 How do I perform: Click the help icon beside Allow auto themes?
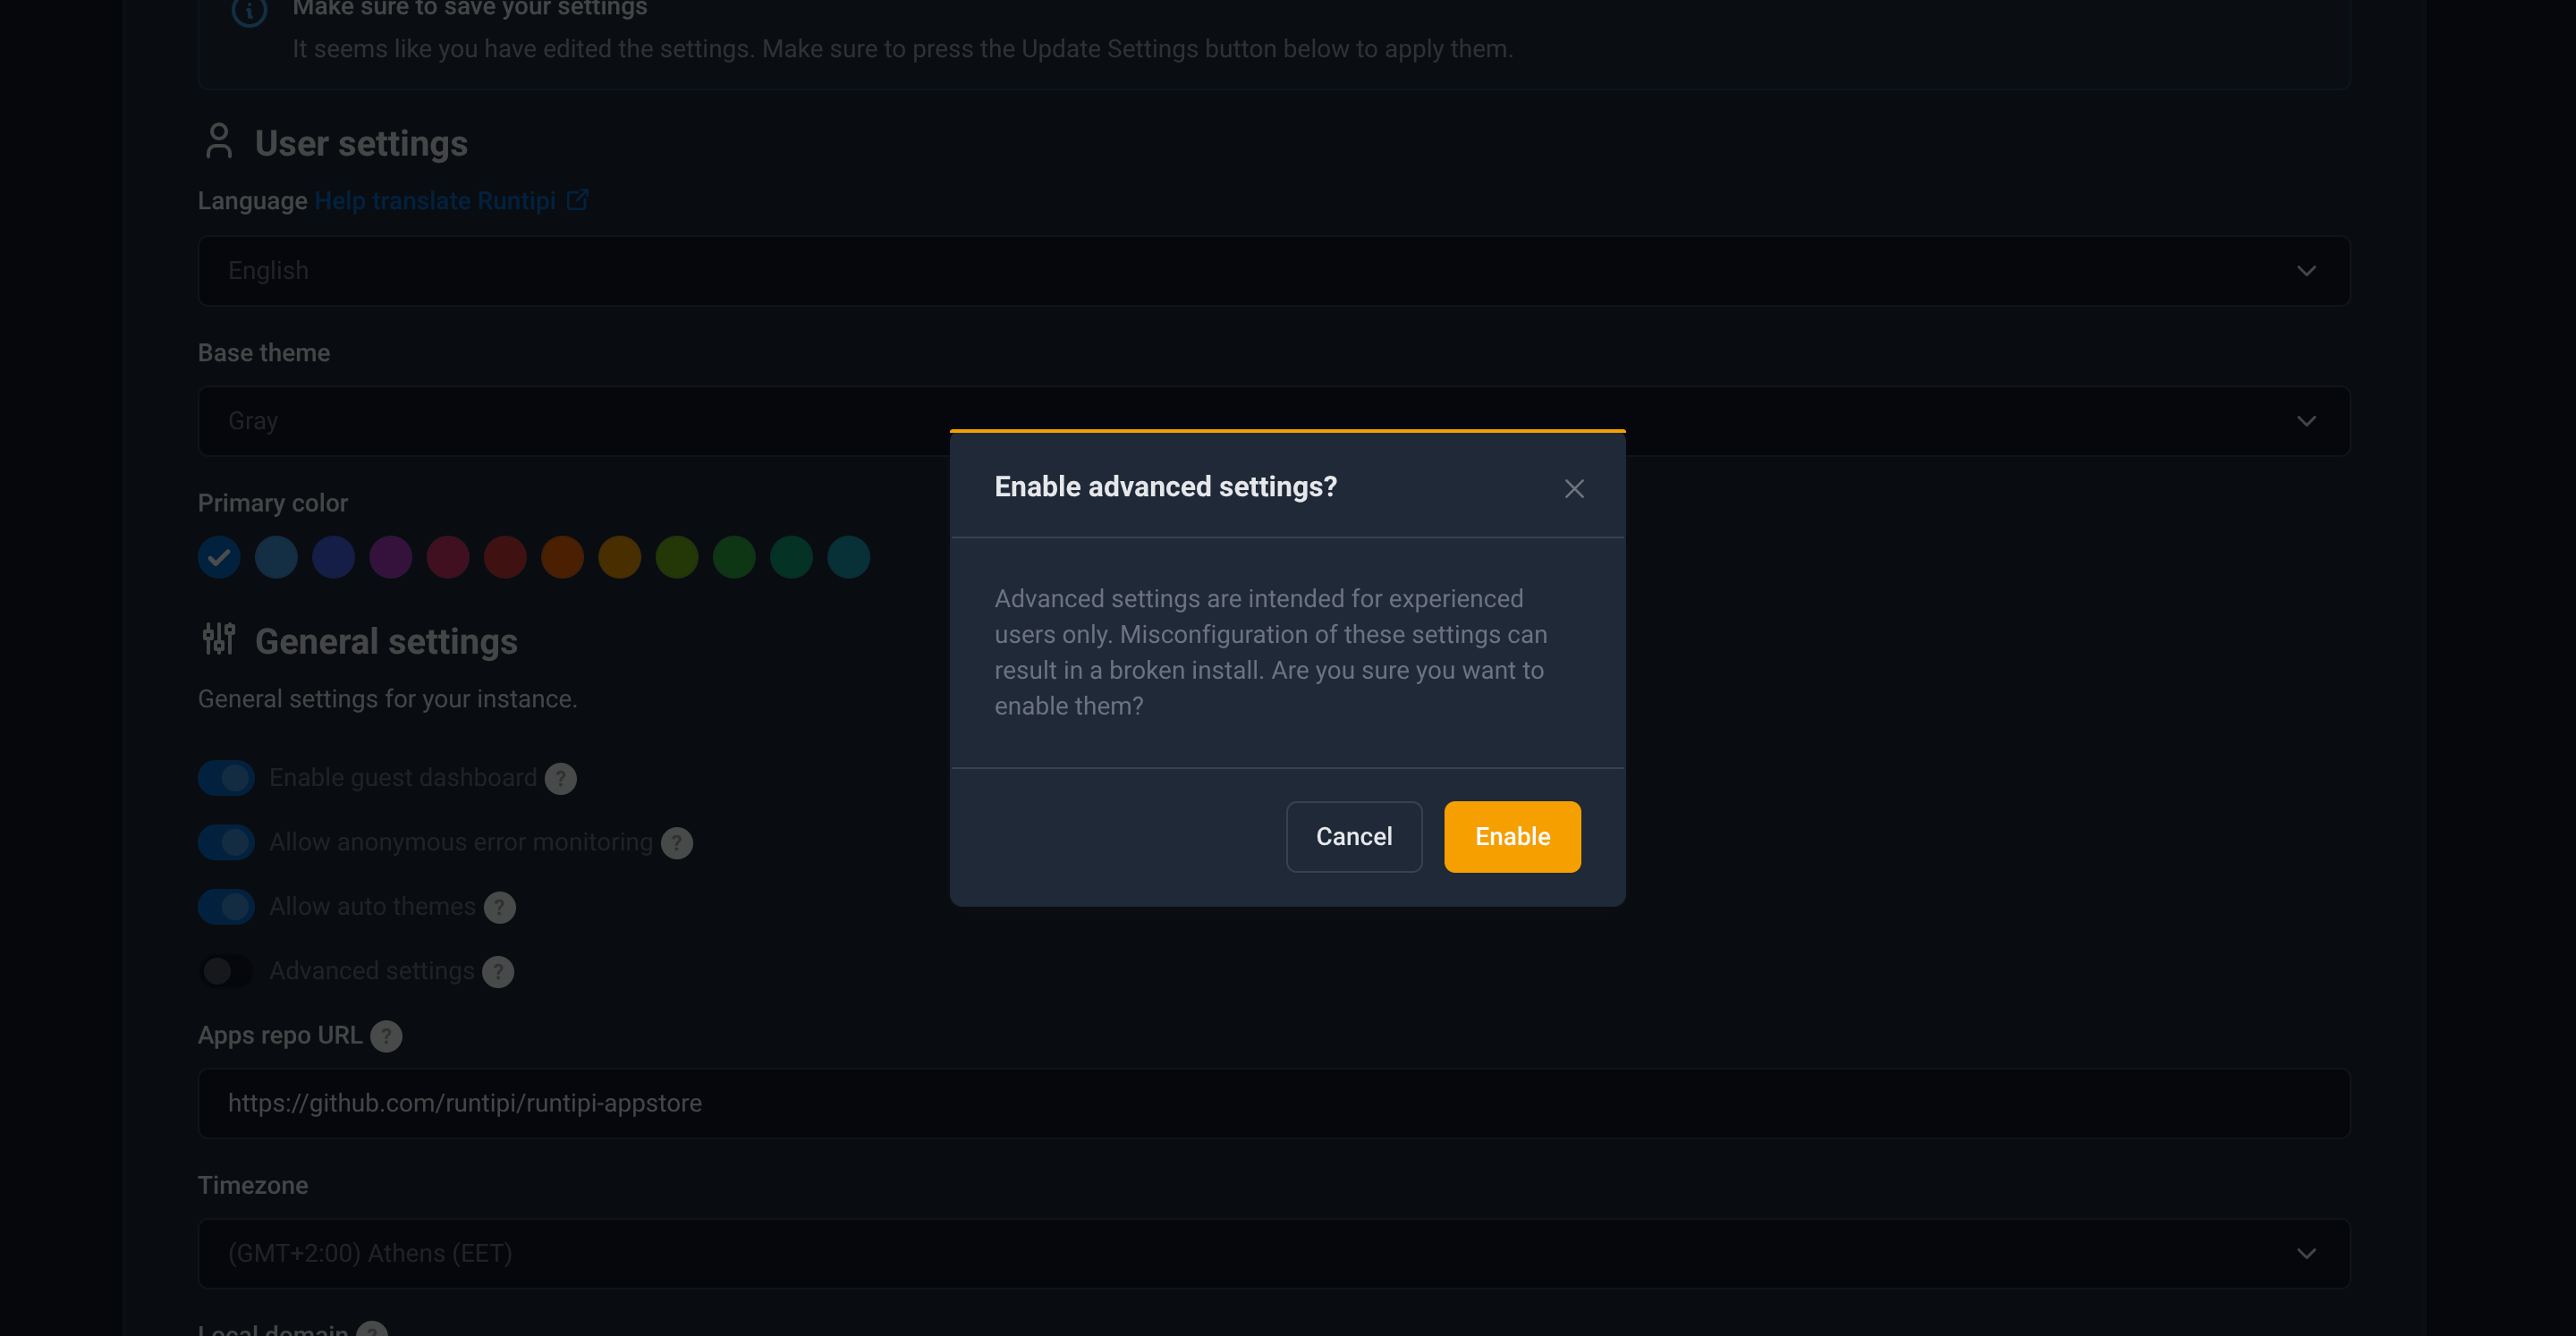click(x=500, y=907)
